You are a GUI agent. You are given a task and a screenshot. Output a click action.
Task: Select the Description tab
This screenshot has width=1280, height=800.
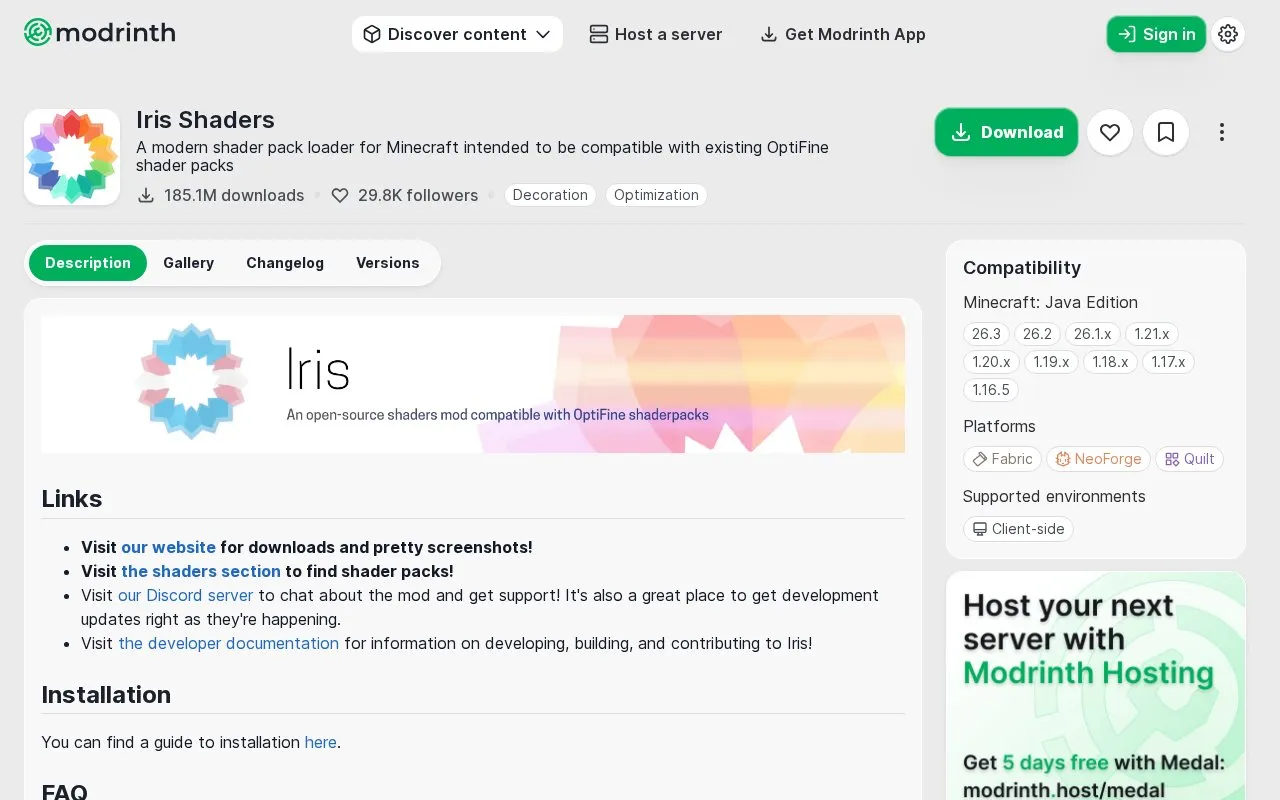88,263
